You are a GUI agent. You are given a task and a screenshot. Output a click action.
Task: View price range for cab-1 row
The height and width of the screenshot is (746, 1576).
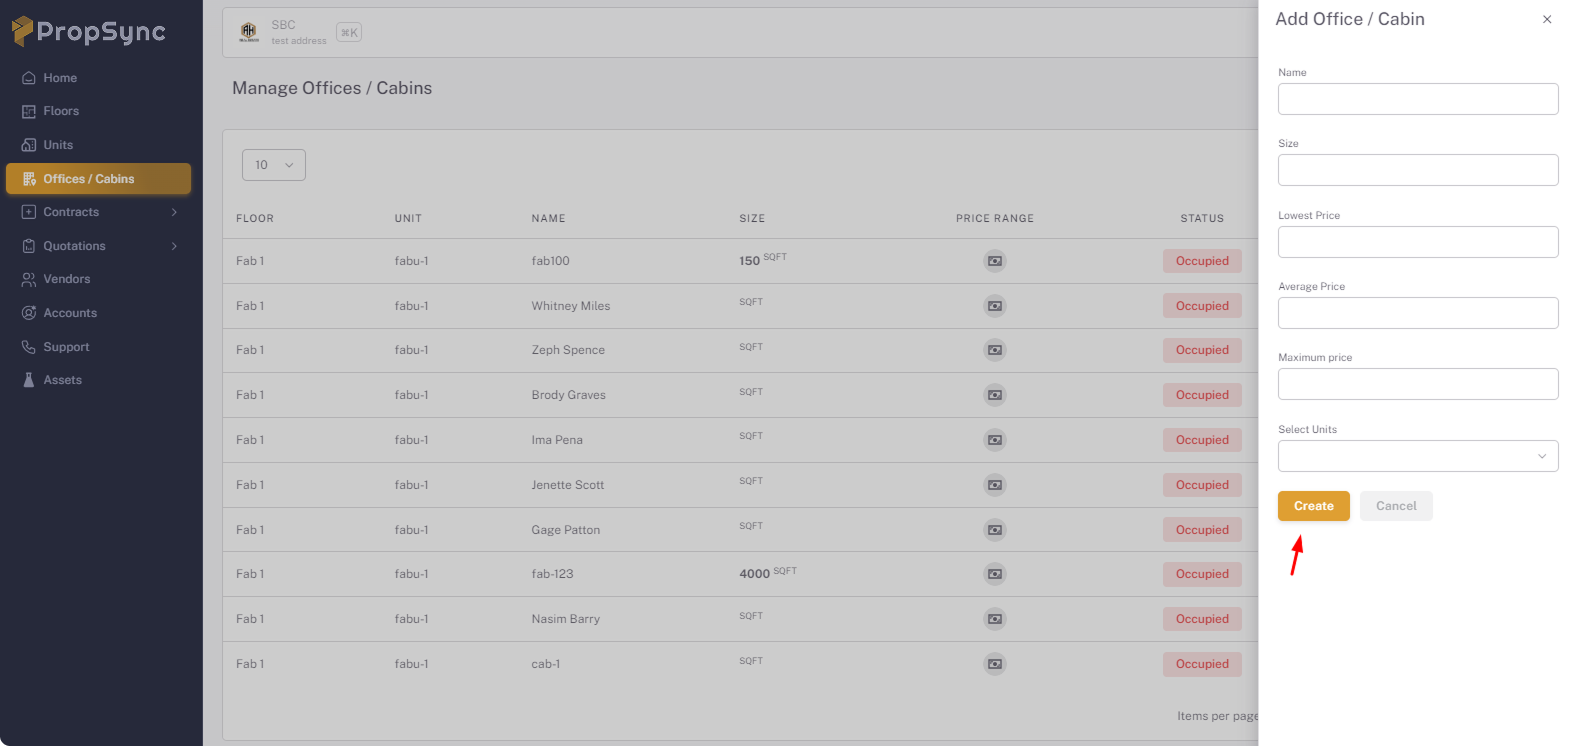click(995, 664)
